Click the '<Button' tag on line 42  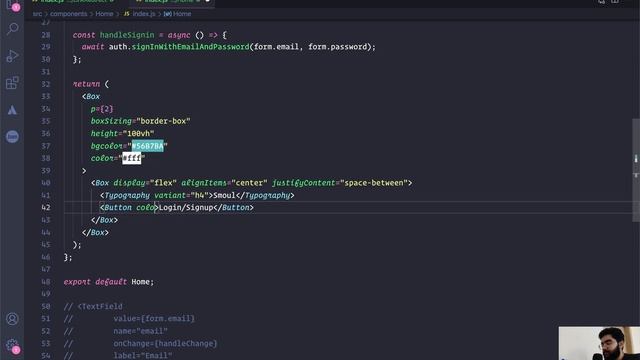(116, 208)
